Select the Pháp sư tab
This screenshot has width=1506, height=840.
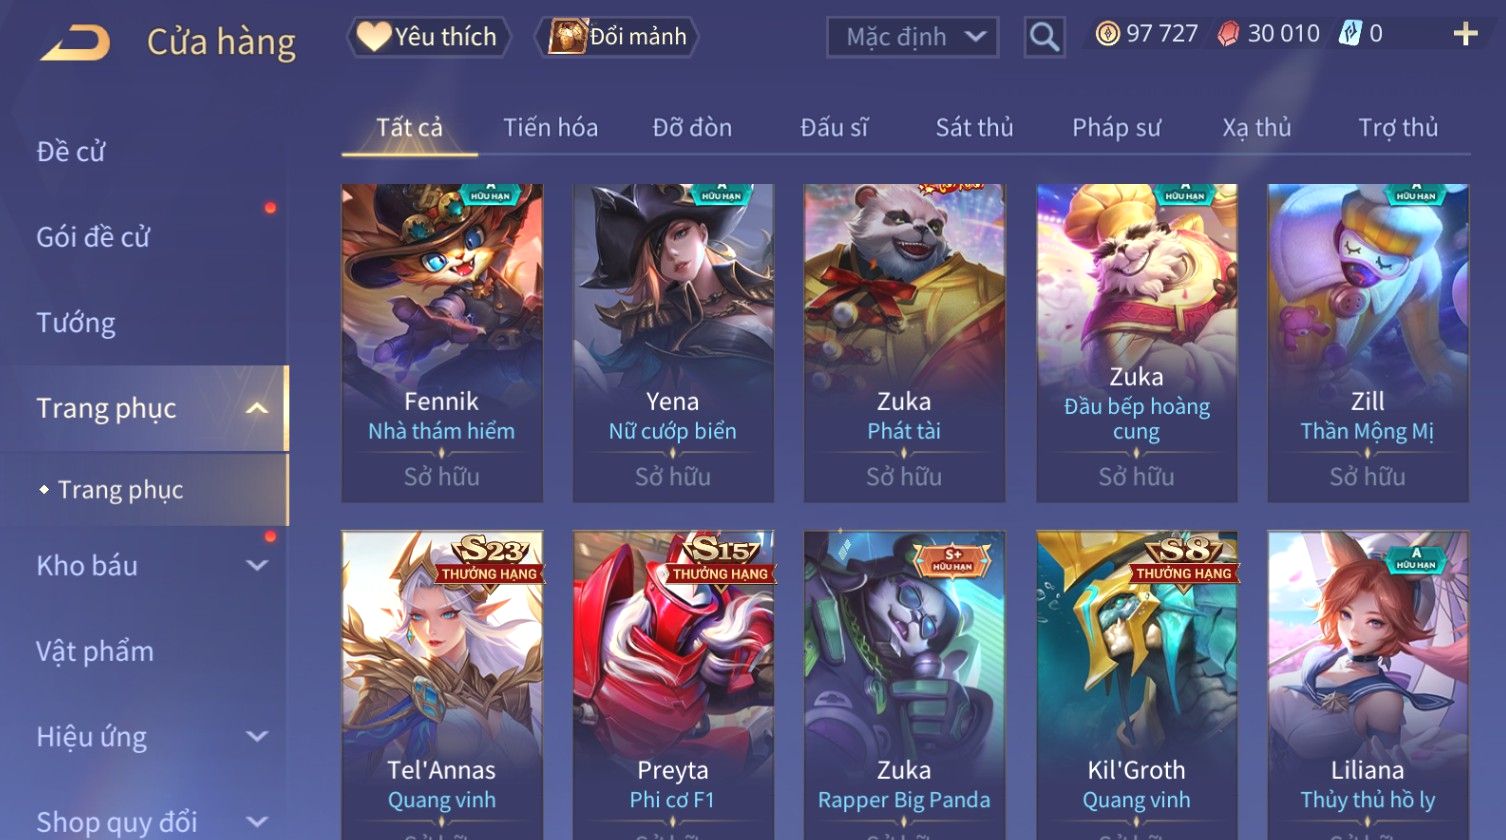pyautogui.click(x=1116, y=128)
